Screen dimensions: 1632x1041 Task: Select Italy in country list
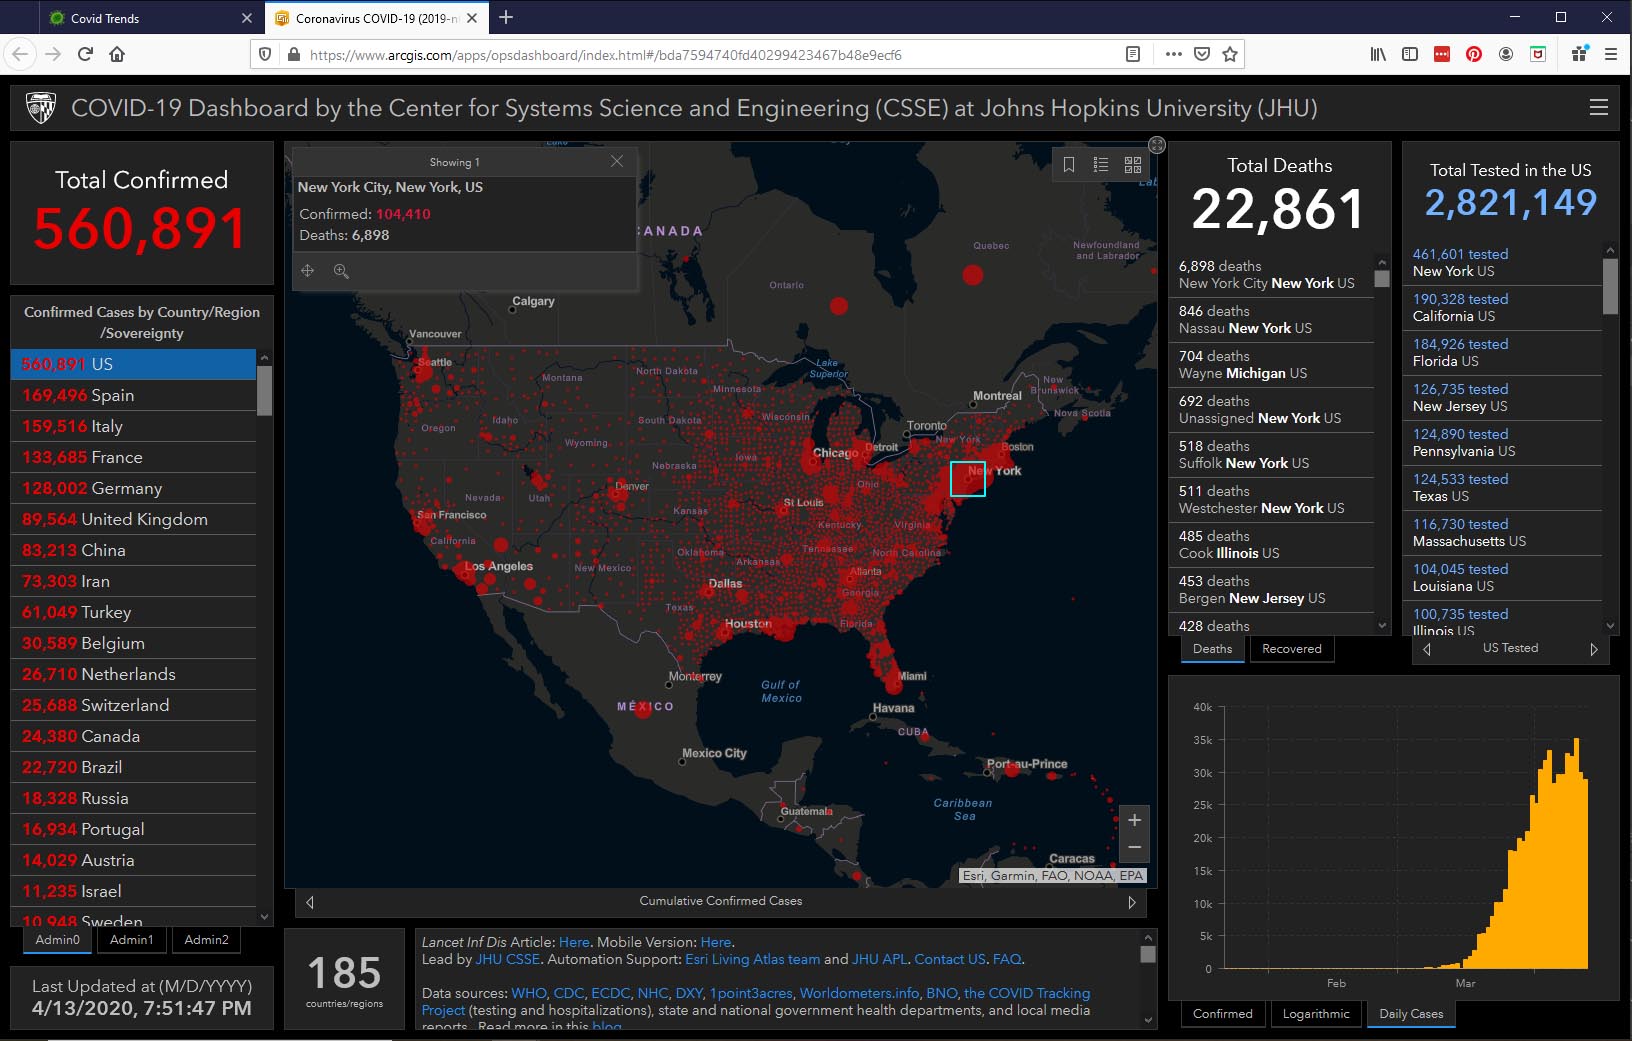[133, 426]
